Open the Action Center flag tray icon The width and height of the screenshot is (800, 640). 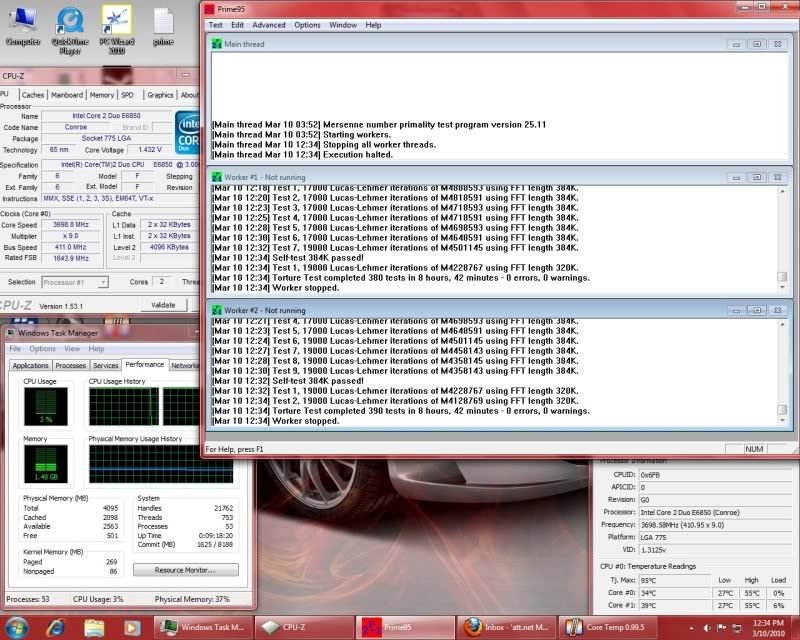[x=721, y=628]
